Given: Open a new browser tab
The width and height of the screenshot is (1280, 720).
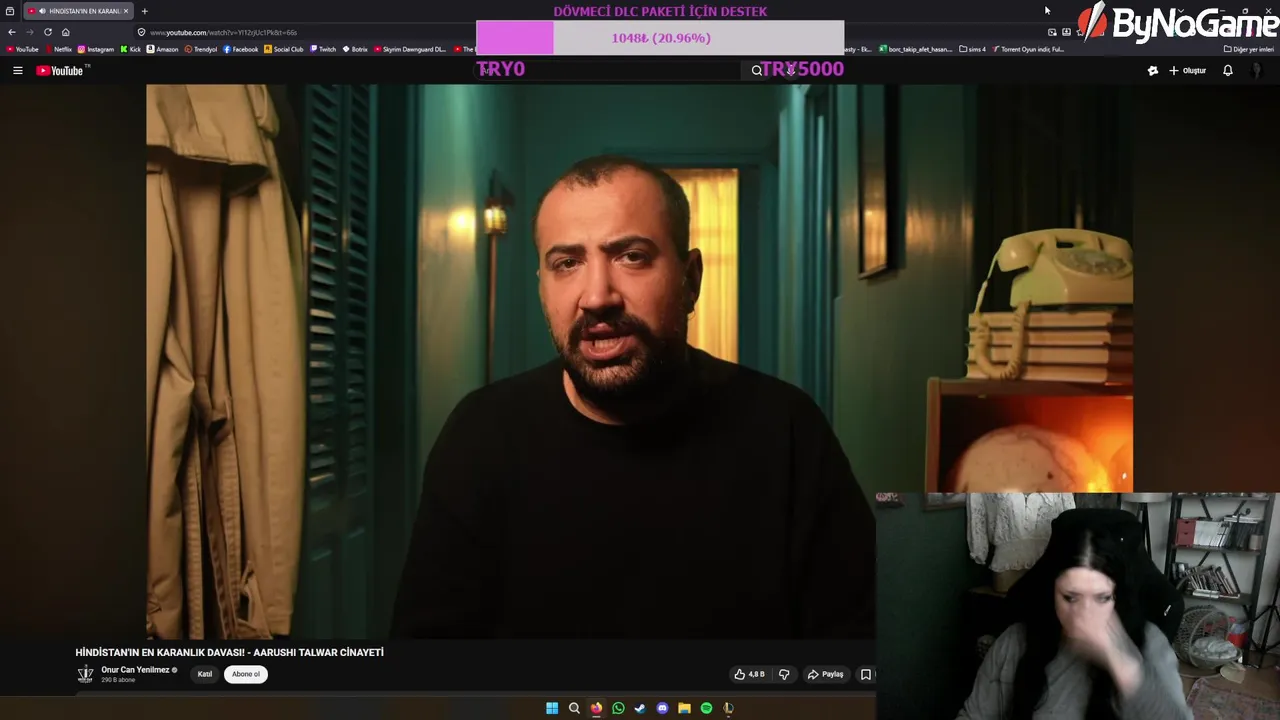Looking at the screenshot, I should point(144,11).
